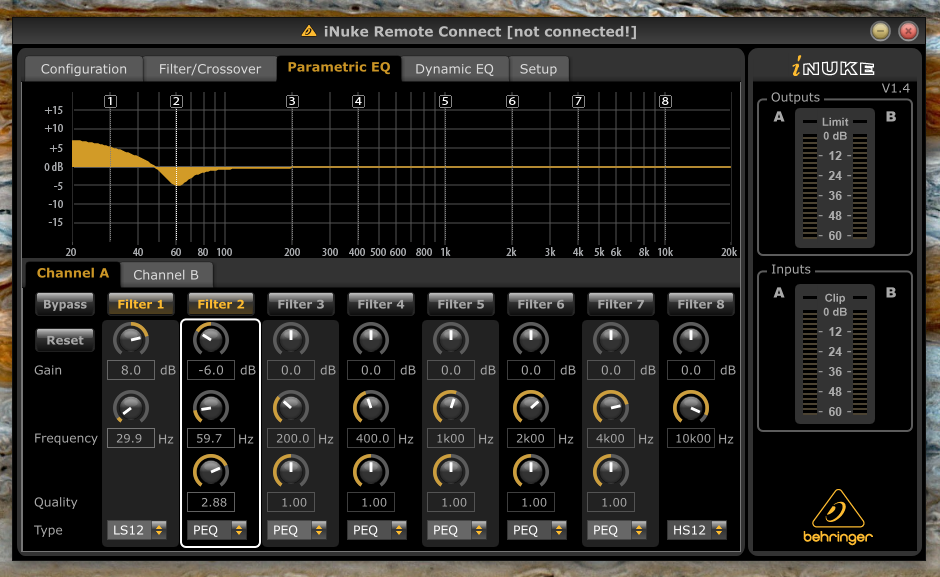The height and width of the screenshot is (577, 940).
Task: Select band marker 7 on EQ graph
Action: point(578,101)
